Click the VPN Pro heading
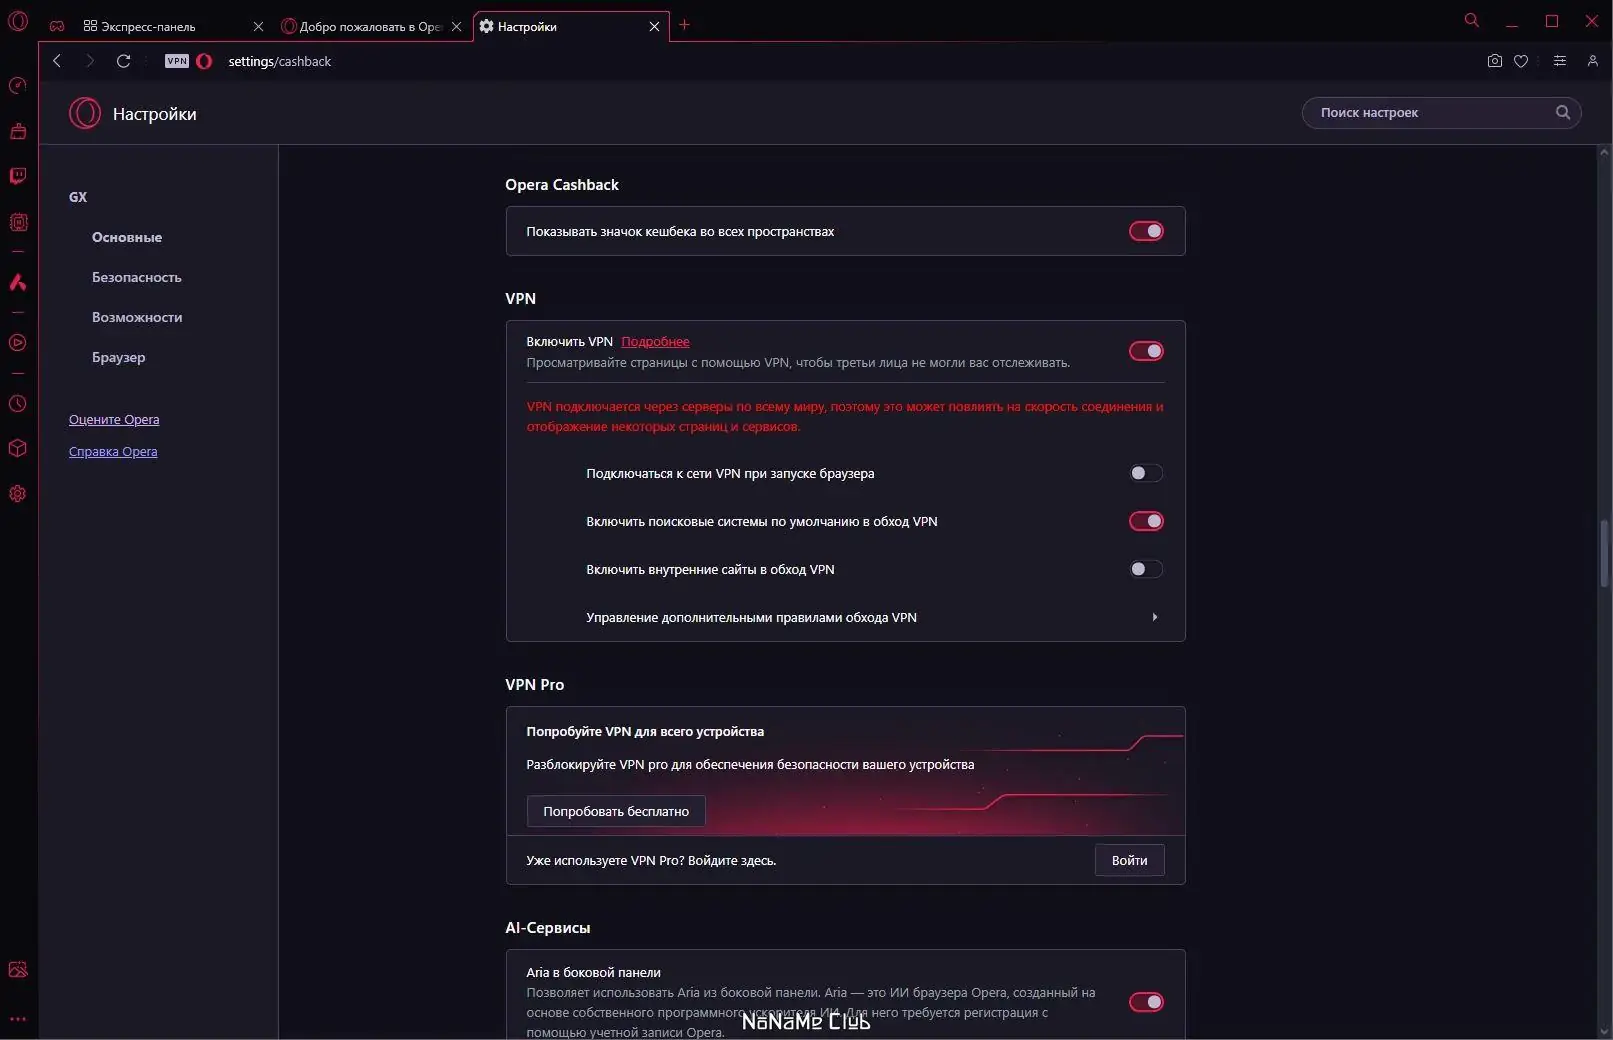Image resolution: width=1613 pixels, height=1040 pixels. (x=534, y=684)
